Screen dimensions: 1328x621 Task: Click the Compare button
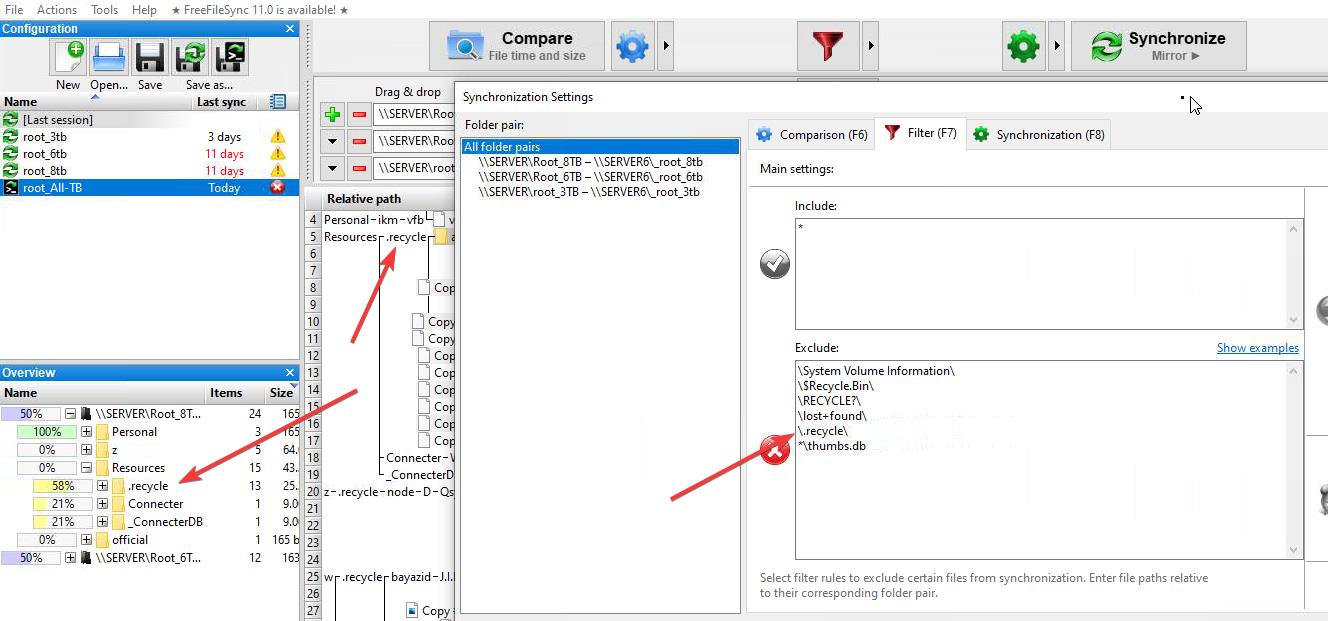tap(518, 46)
